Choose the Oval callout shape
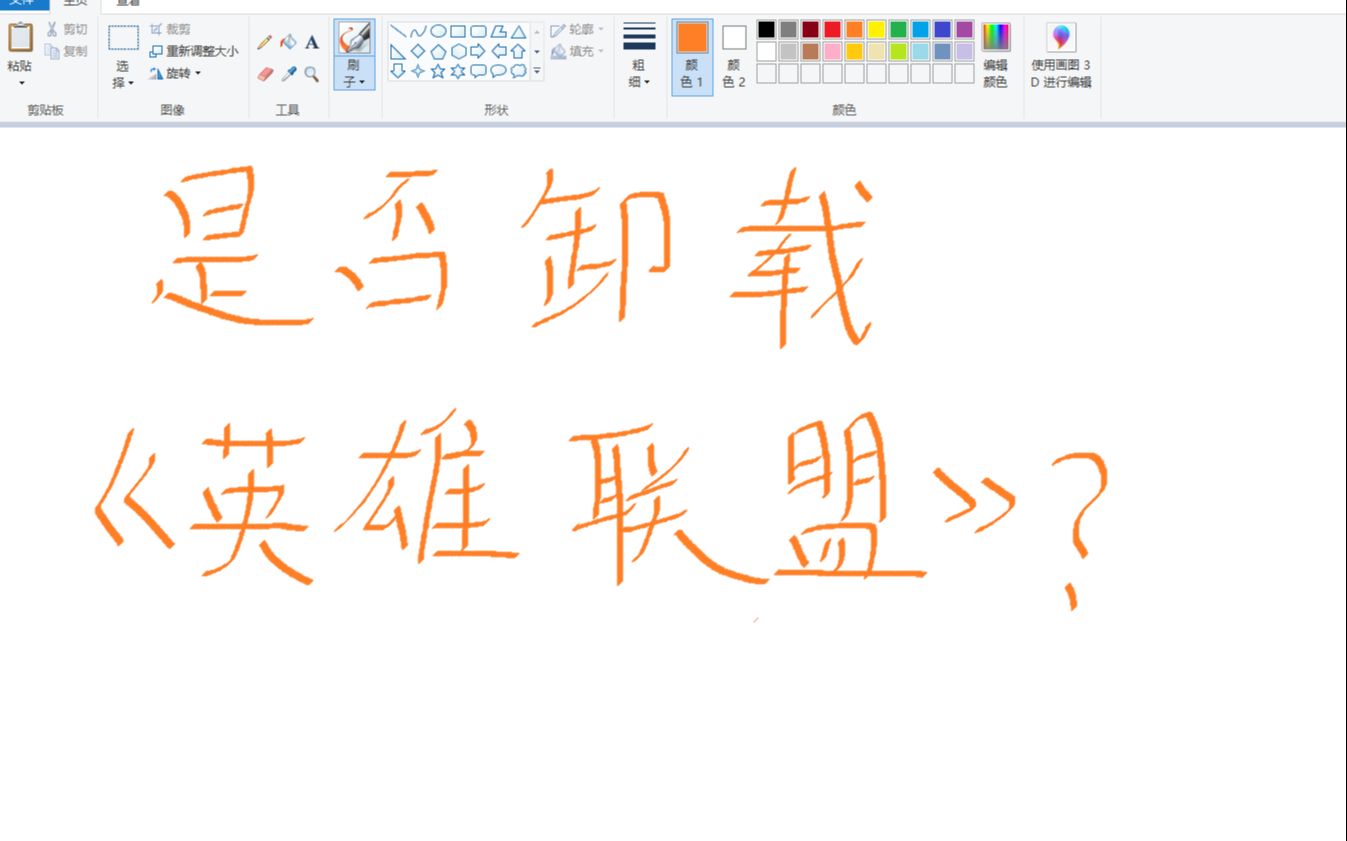 click(498, 71)
